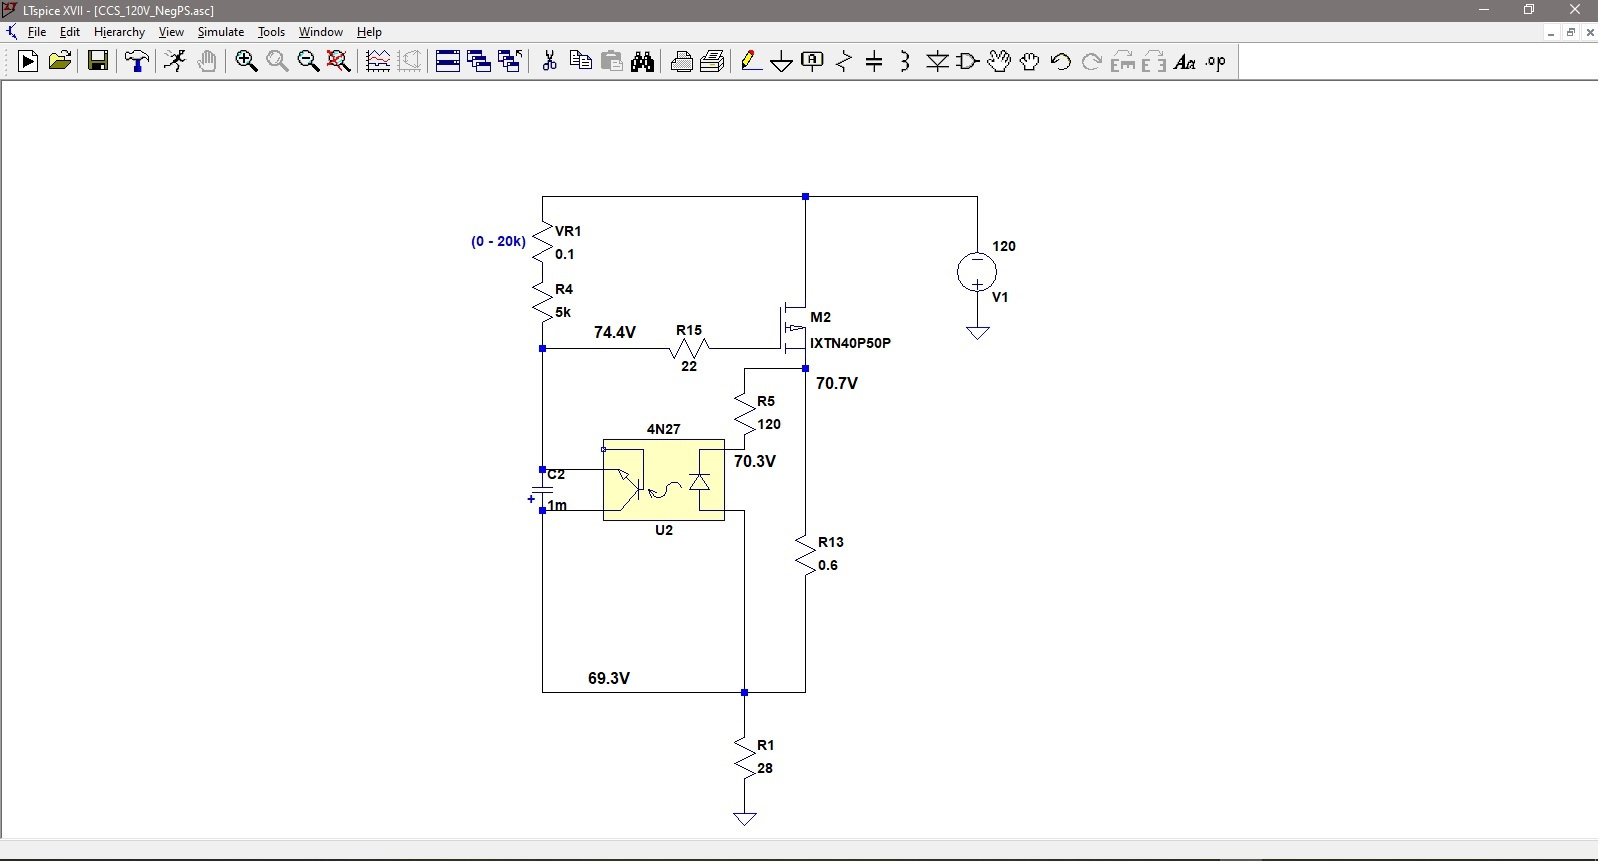Place a Resistor component
Screen dimensions: 1601x864
tap(844, 62)
